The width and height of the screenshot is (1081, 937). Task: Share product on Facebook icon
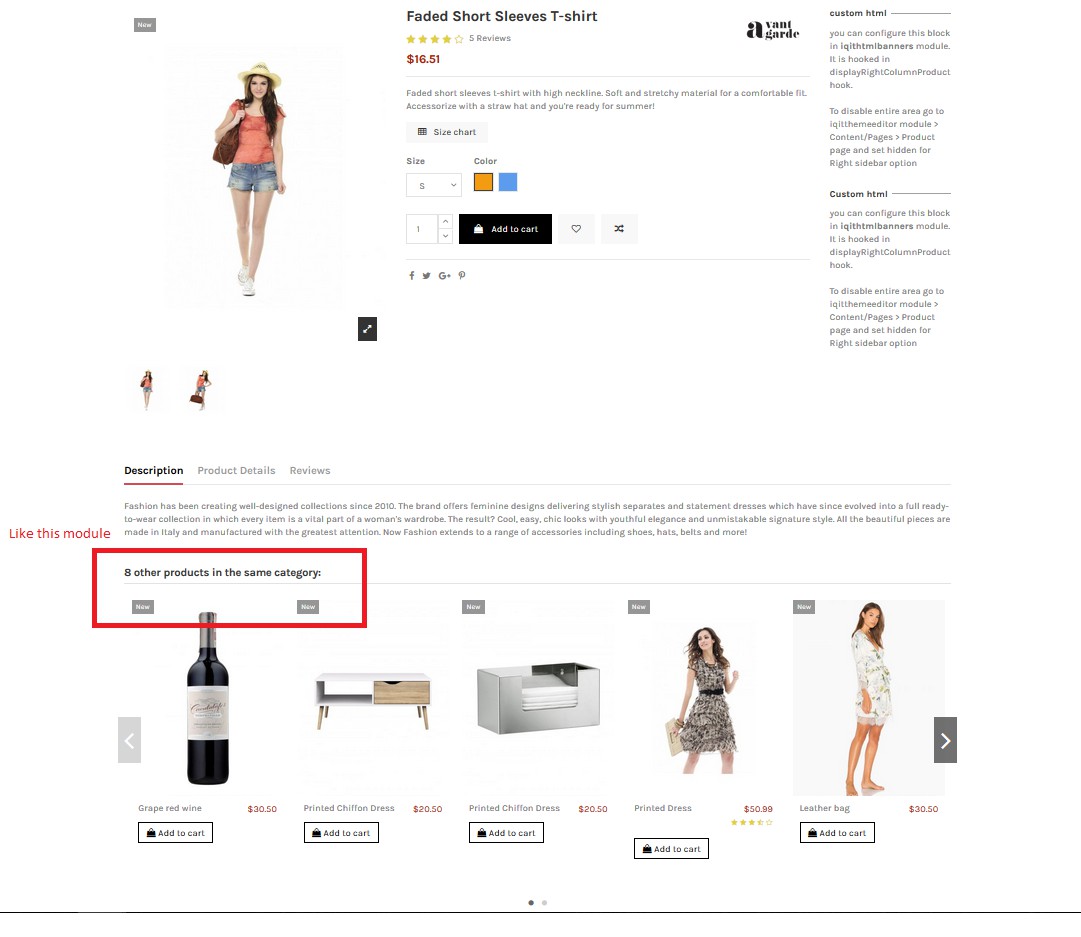412,276
